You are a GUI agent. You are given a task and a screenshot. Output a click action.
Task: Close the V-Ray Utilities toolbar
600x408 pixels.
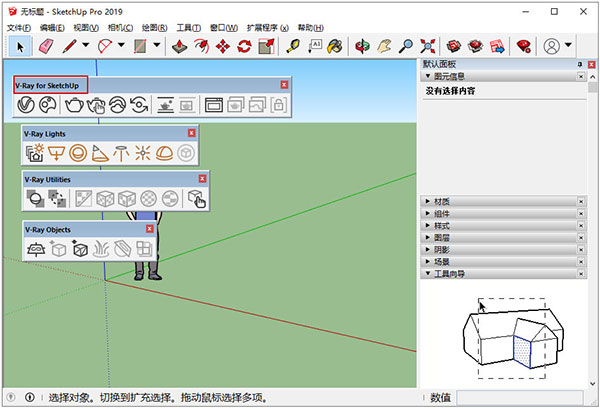(x=202, y=179)
